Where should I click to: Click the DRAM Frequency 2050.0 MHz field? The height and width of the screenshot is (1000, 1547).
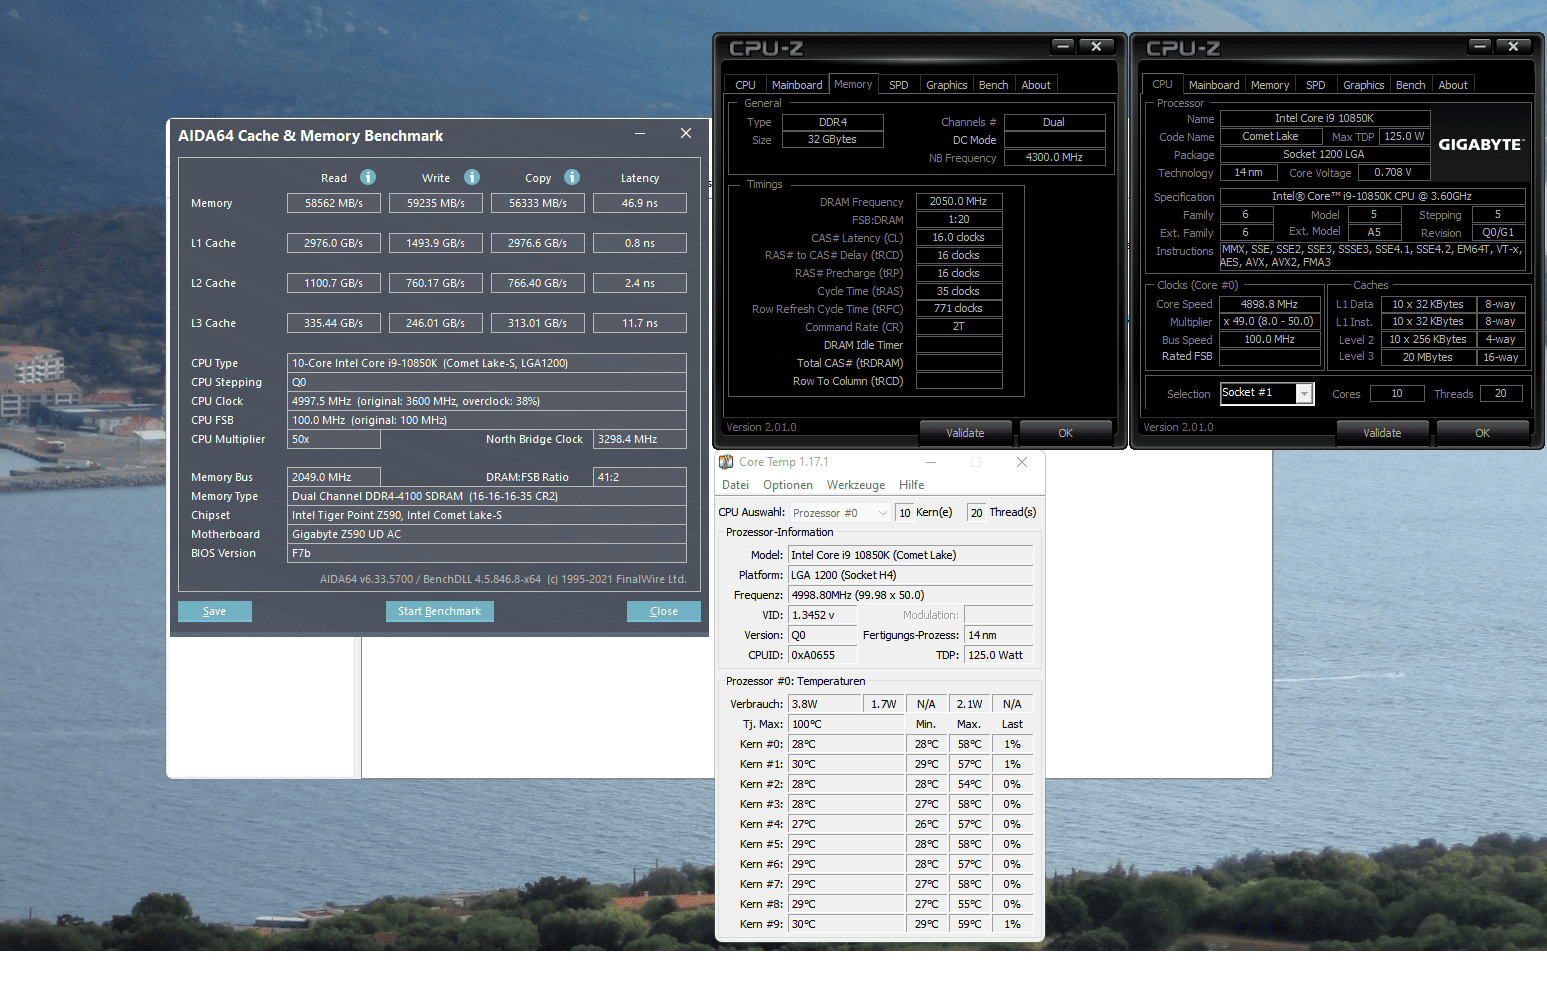tap(959, 201)
